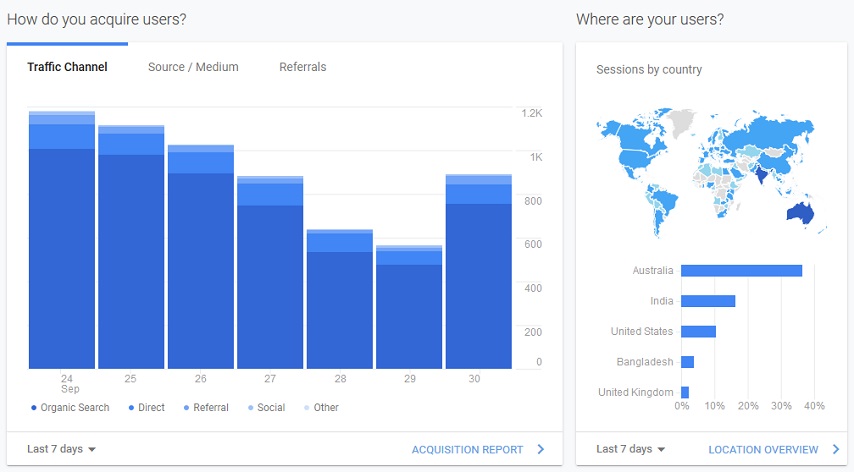The height and width of the screenshot is (472, 854).
Task: Select the Traffic Channel tab
Action: click(68, 67)
